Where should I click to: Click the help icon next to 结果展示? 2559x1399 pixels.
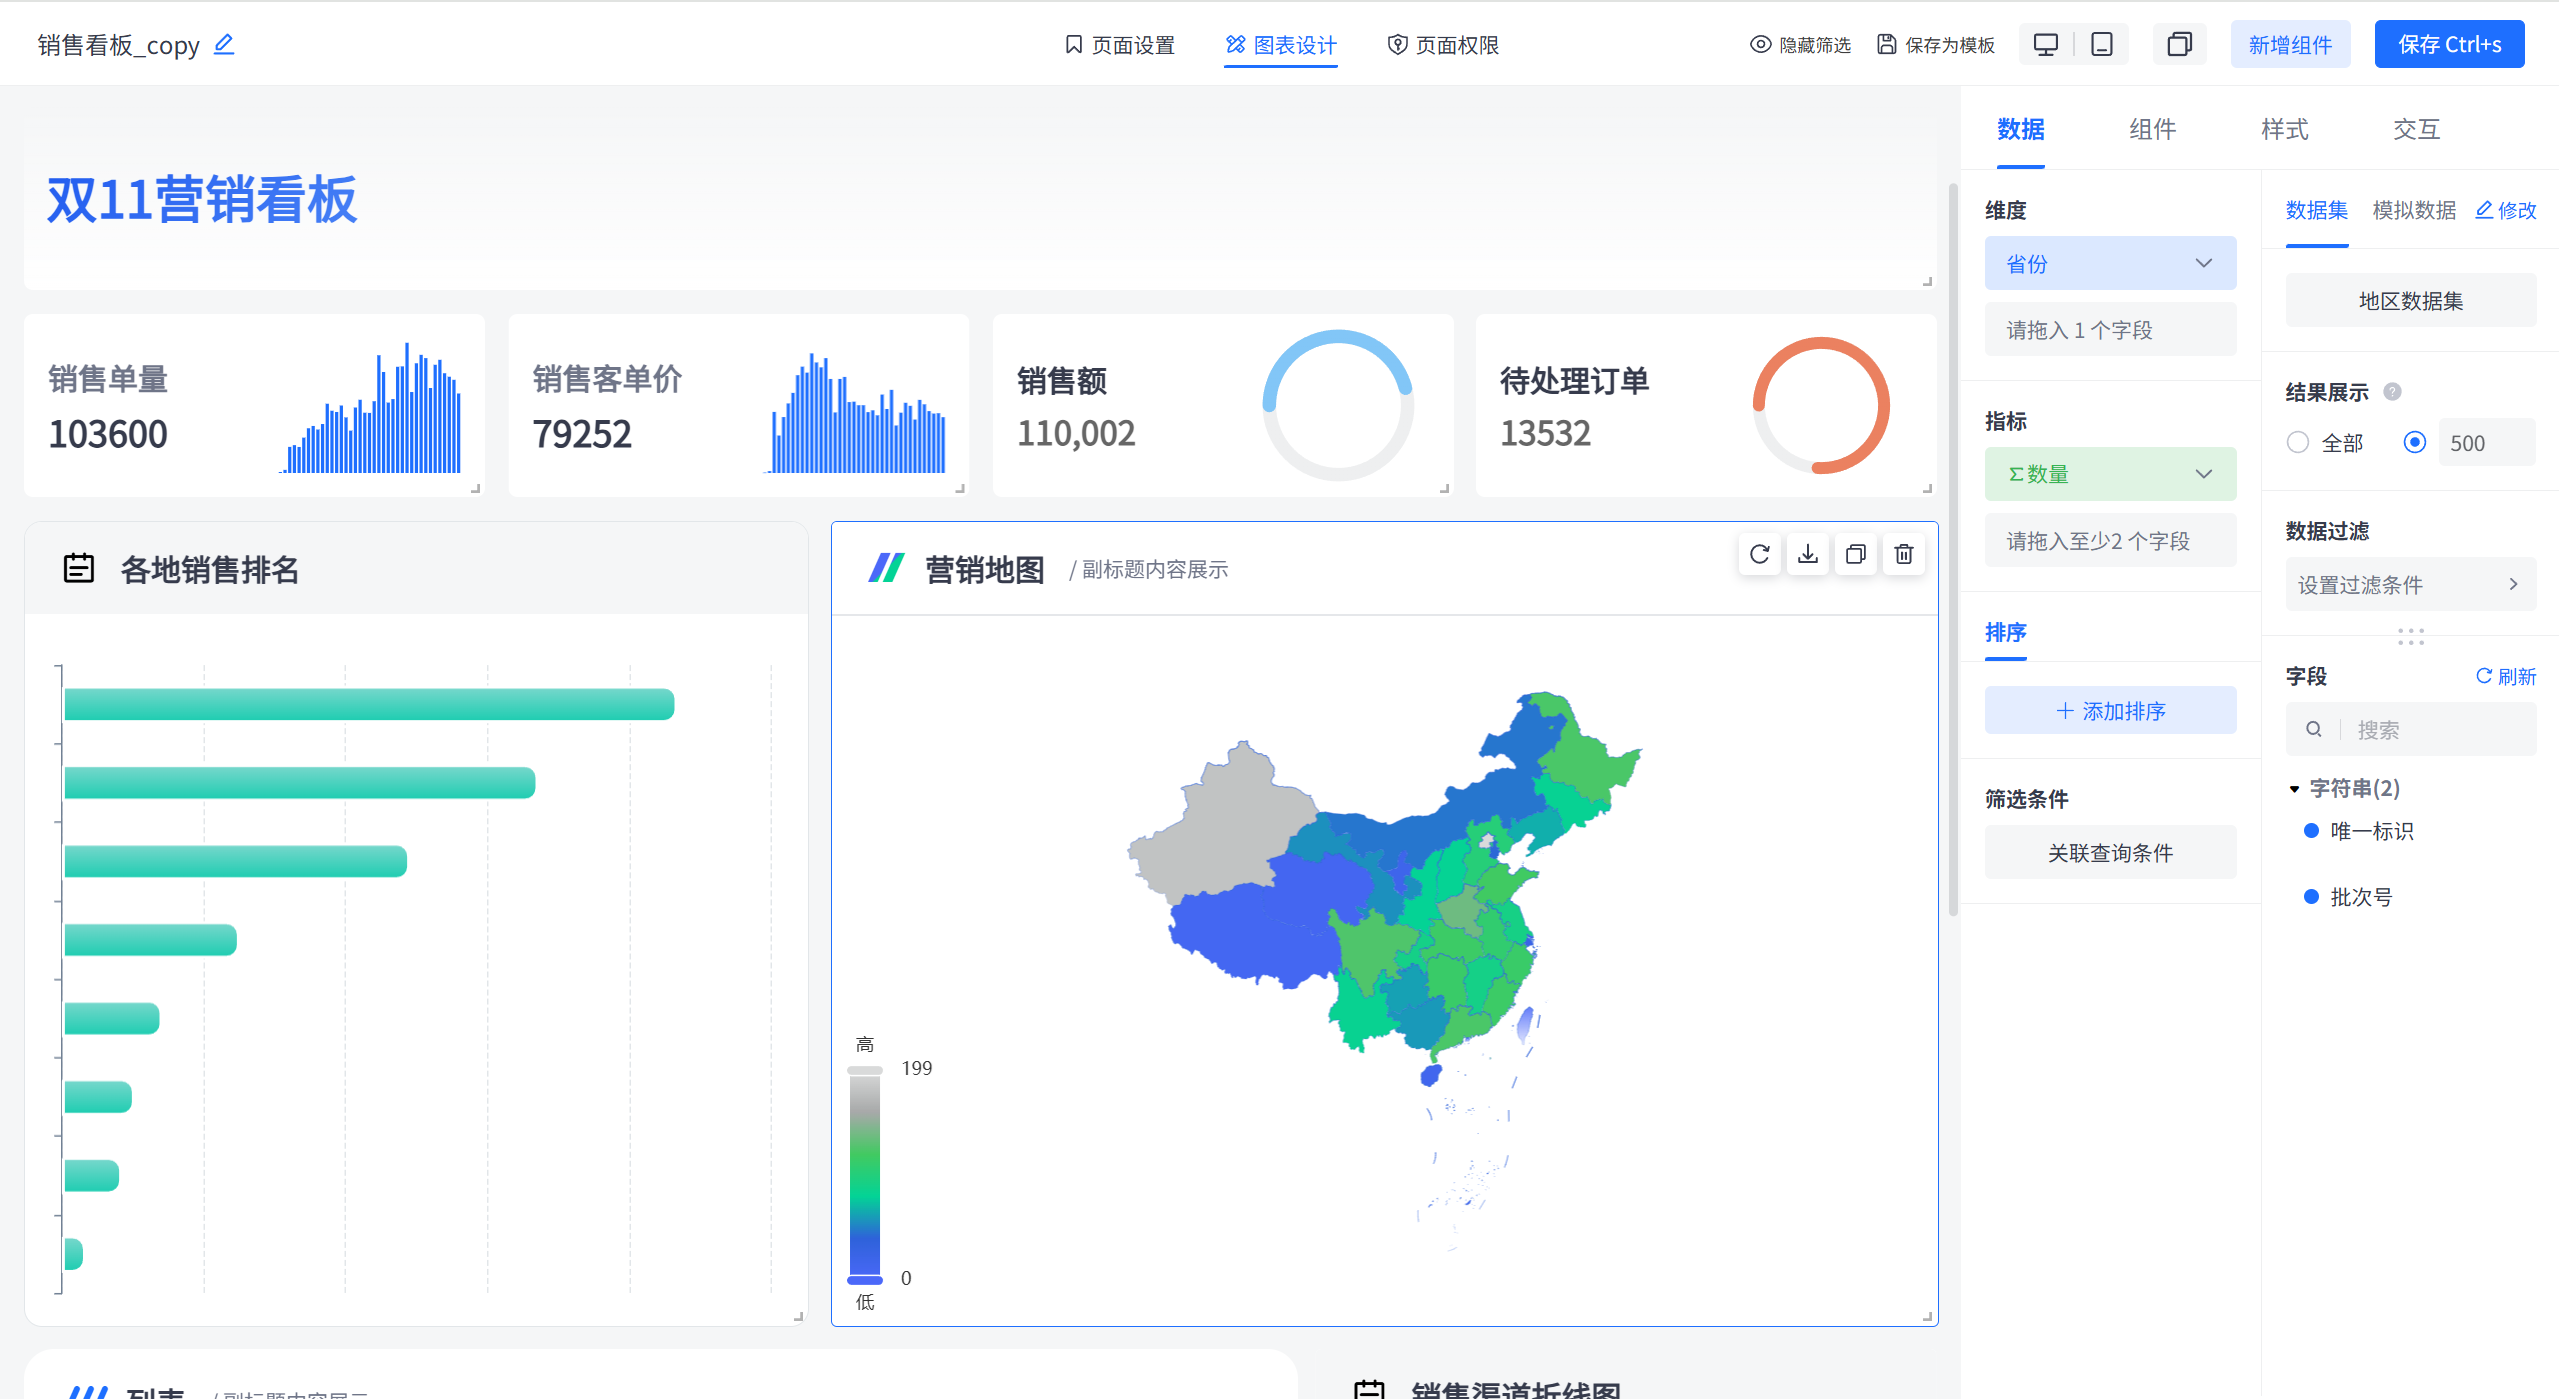[x=2392, y=392]
